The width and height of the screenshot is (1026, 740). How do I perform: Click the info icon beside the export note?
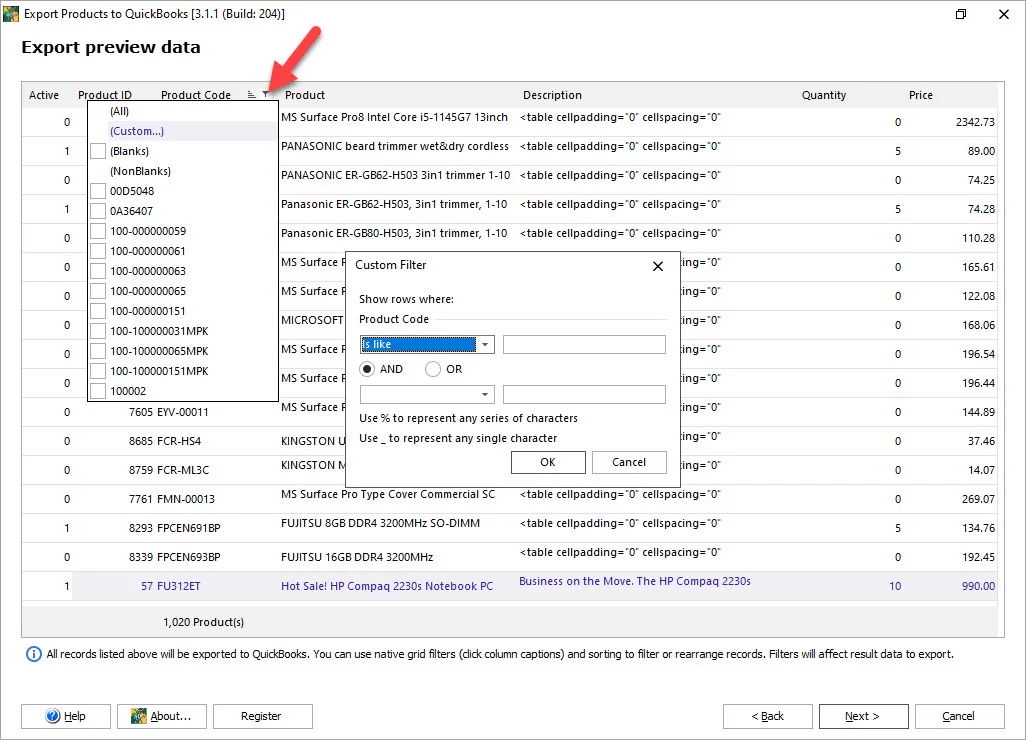pyautogui.click(x=35, y=654)
